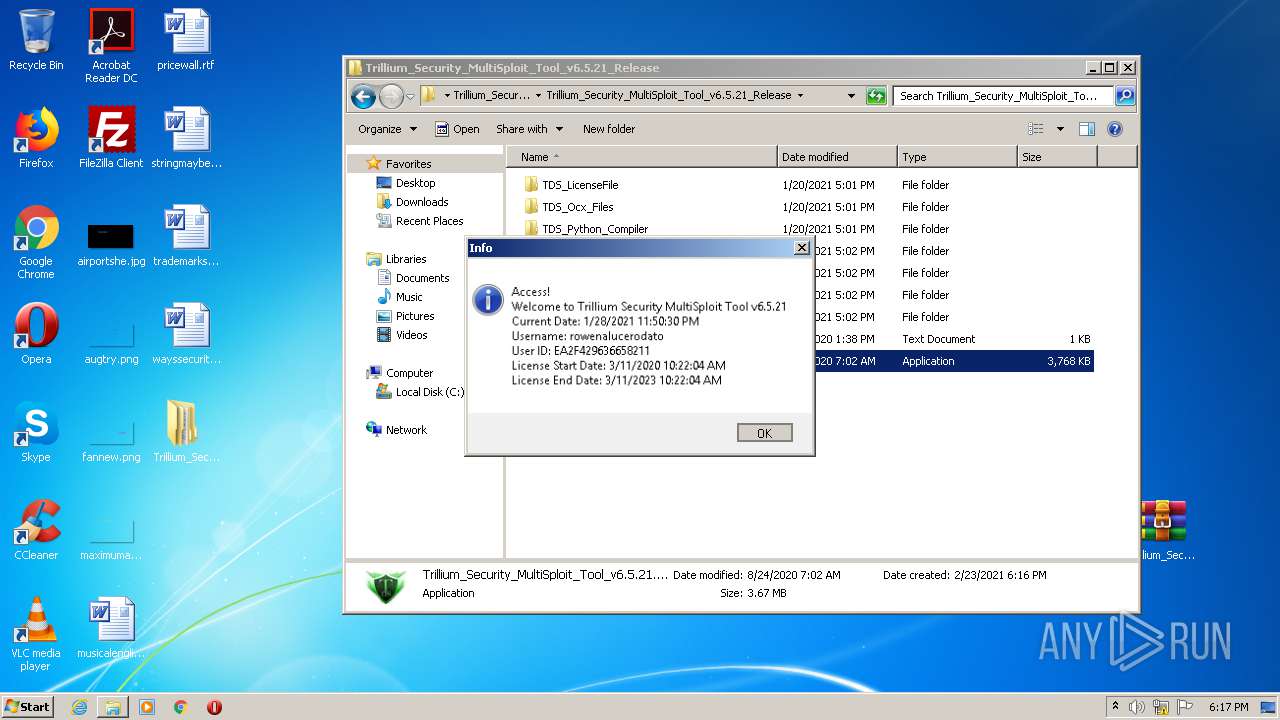Sort by Type column header

click(x=956, y=157)
